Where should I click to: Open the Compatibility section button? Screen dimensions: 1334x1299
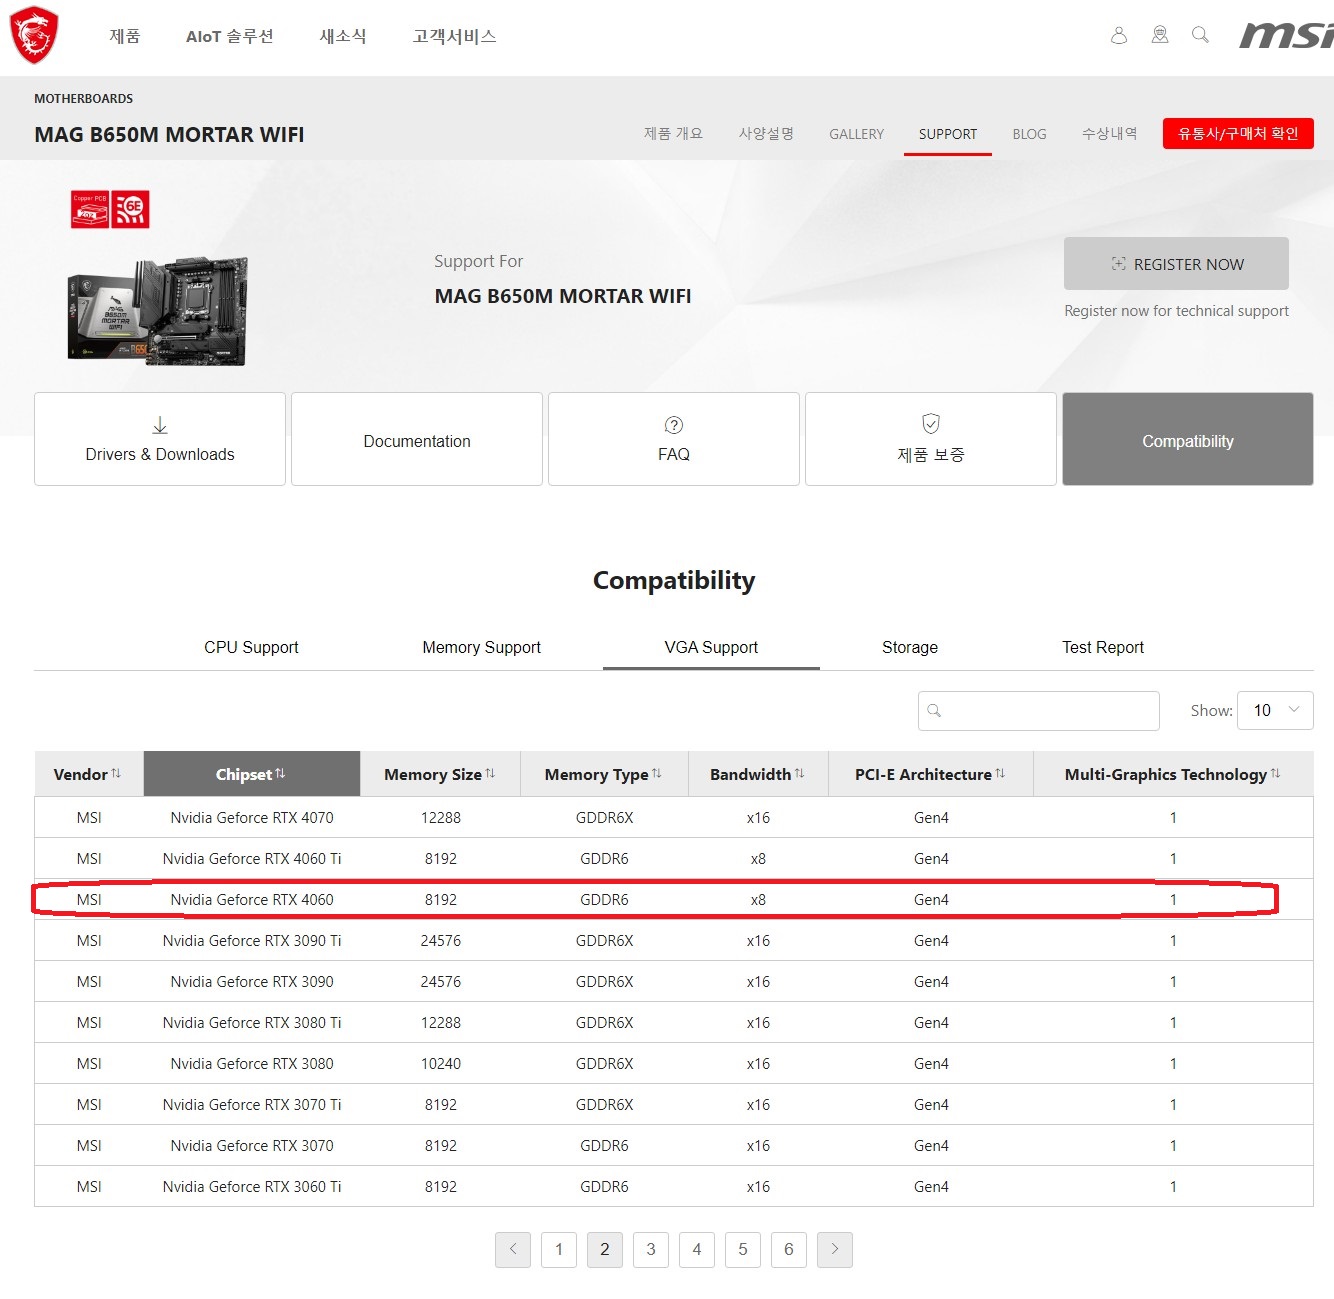pyautogui.click(x=1188, y=440)
